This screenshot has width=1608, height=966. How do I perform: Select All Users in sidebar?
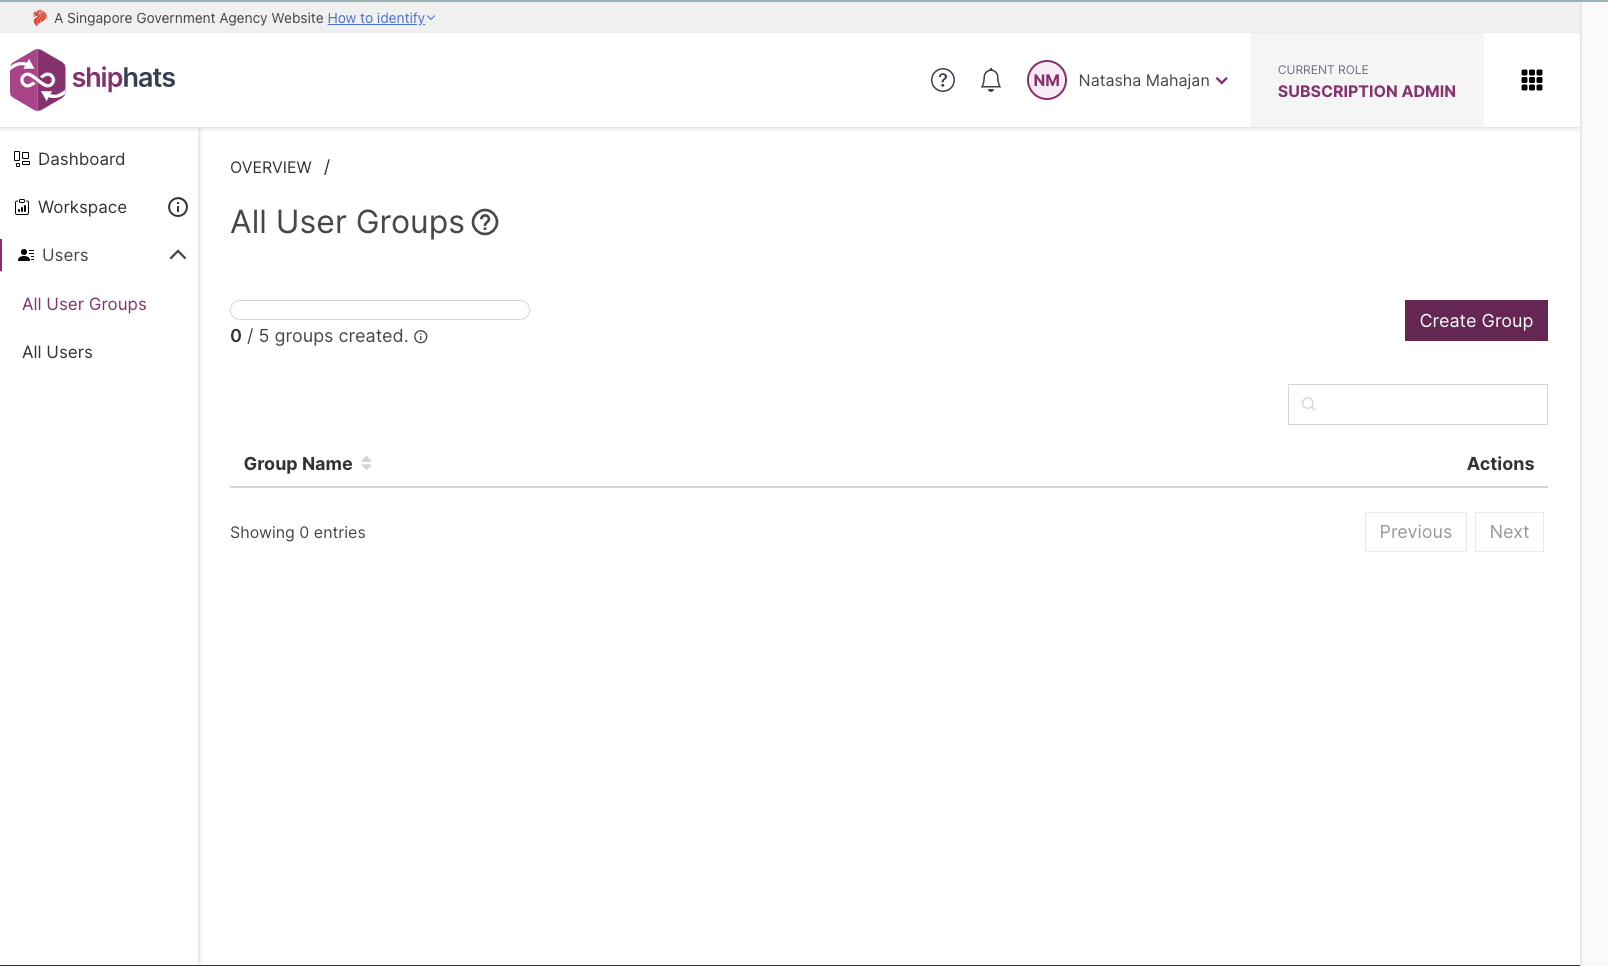(x=57, y=352)
